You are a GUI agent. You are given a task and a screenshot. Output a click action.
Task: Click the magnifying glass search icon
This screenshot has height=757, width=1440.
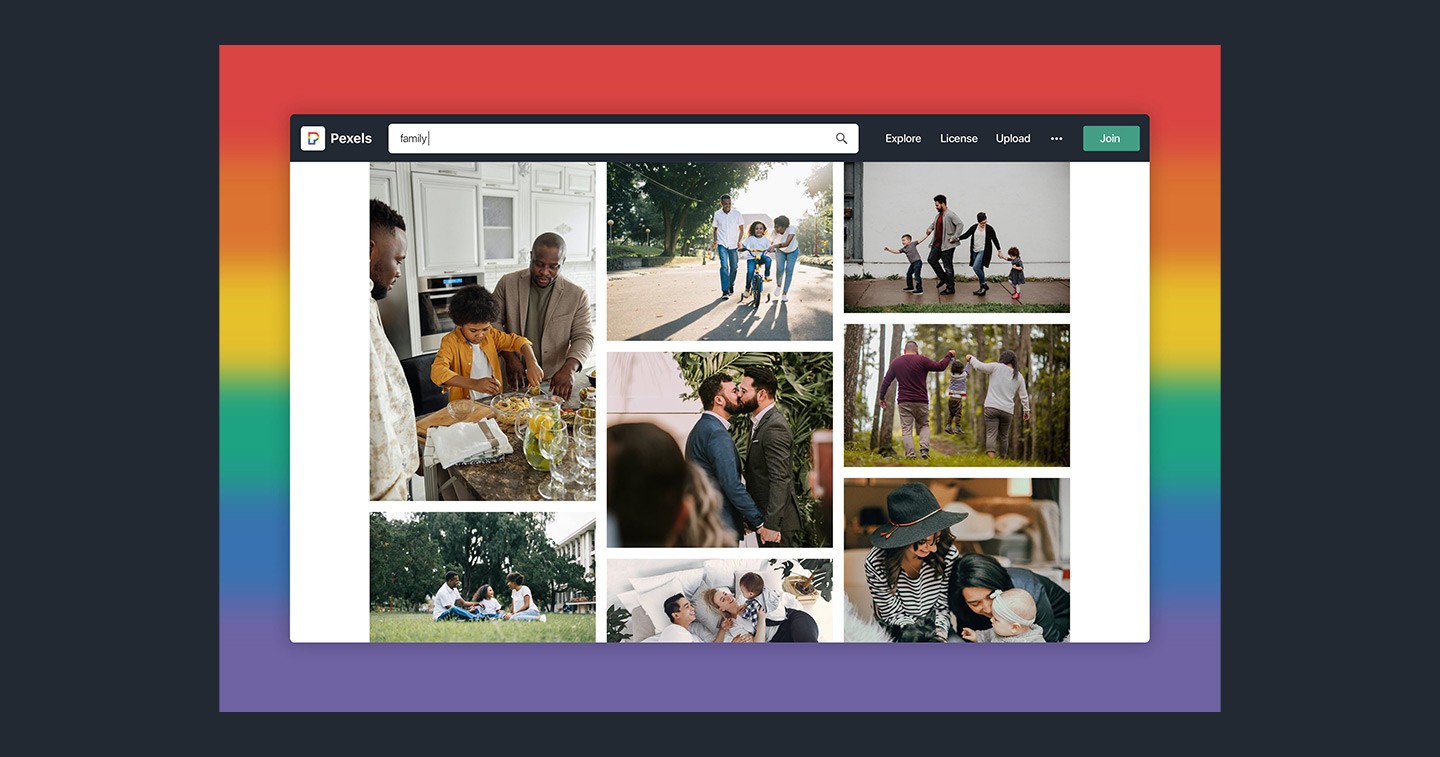841,139
